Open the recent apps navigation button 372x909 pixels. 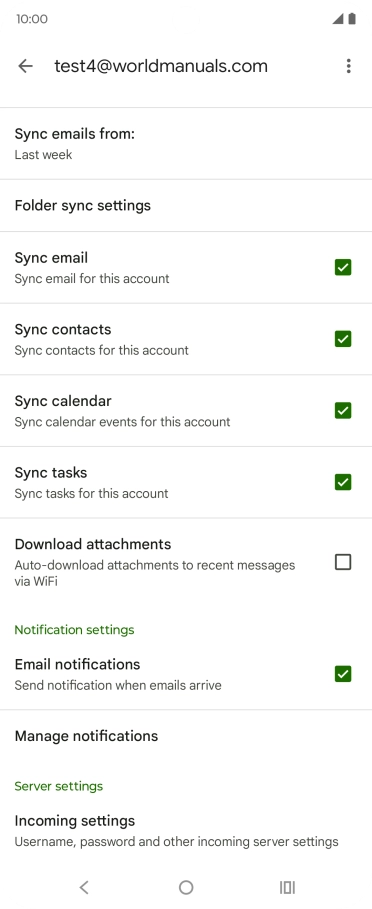[x=287, y=887]
